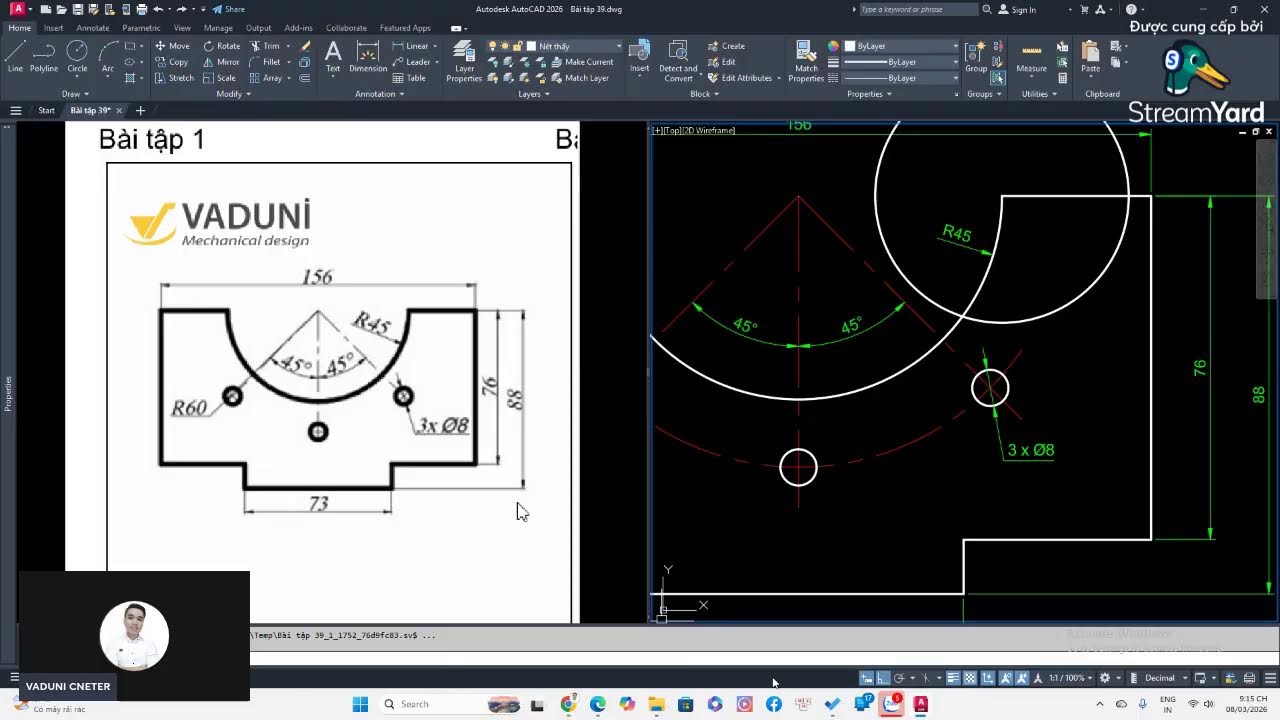This screenshot has width=1280, height=720.
Task: Insert a Table annotation
Action: [408, 78]
